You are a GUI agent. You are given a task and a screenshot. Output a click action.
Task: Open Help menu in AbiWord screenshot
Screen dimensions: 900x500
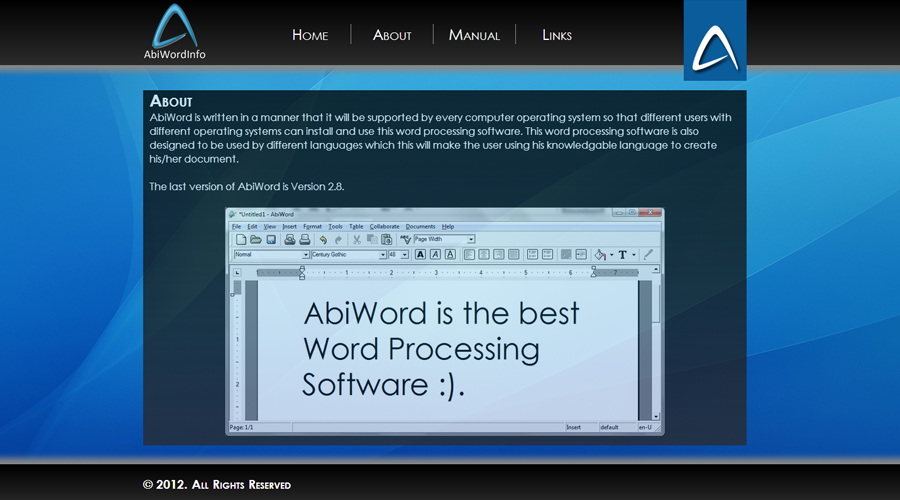pyautogui.click(x=448, y=227)
